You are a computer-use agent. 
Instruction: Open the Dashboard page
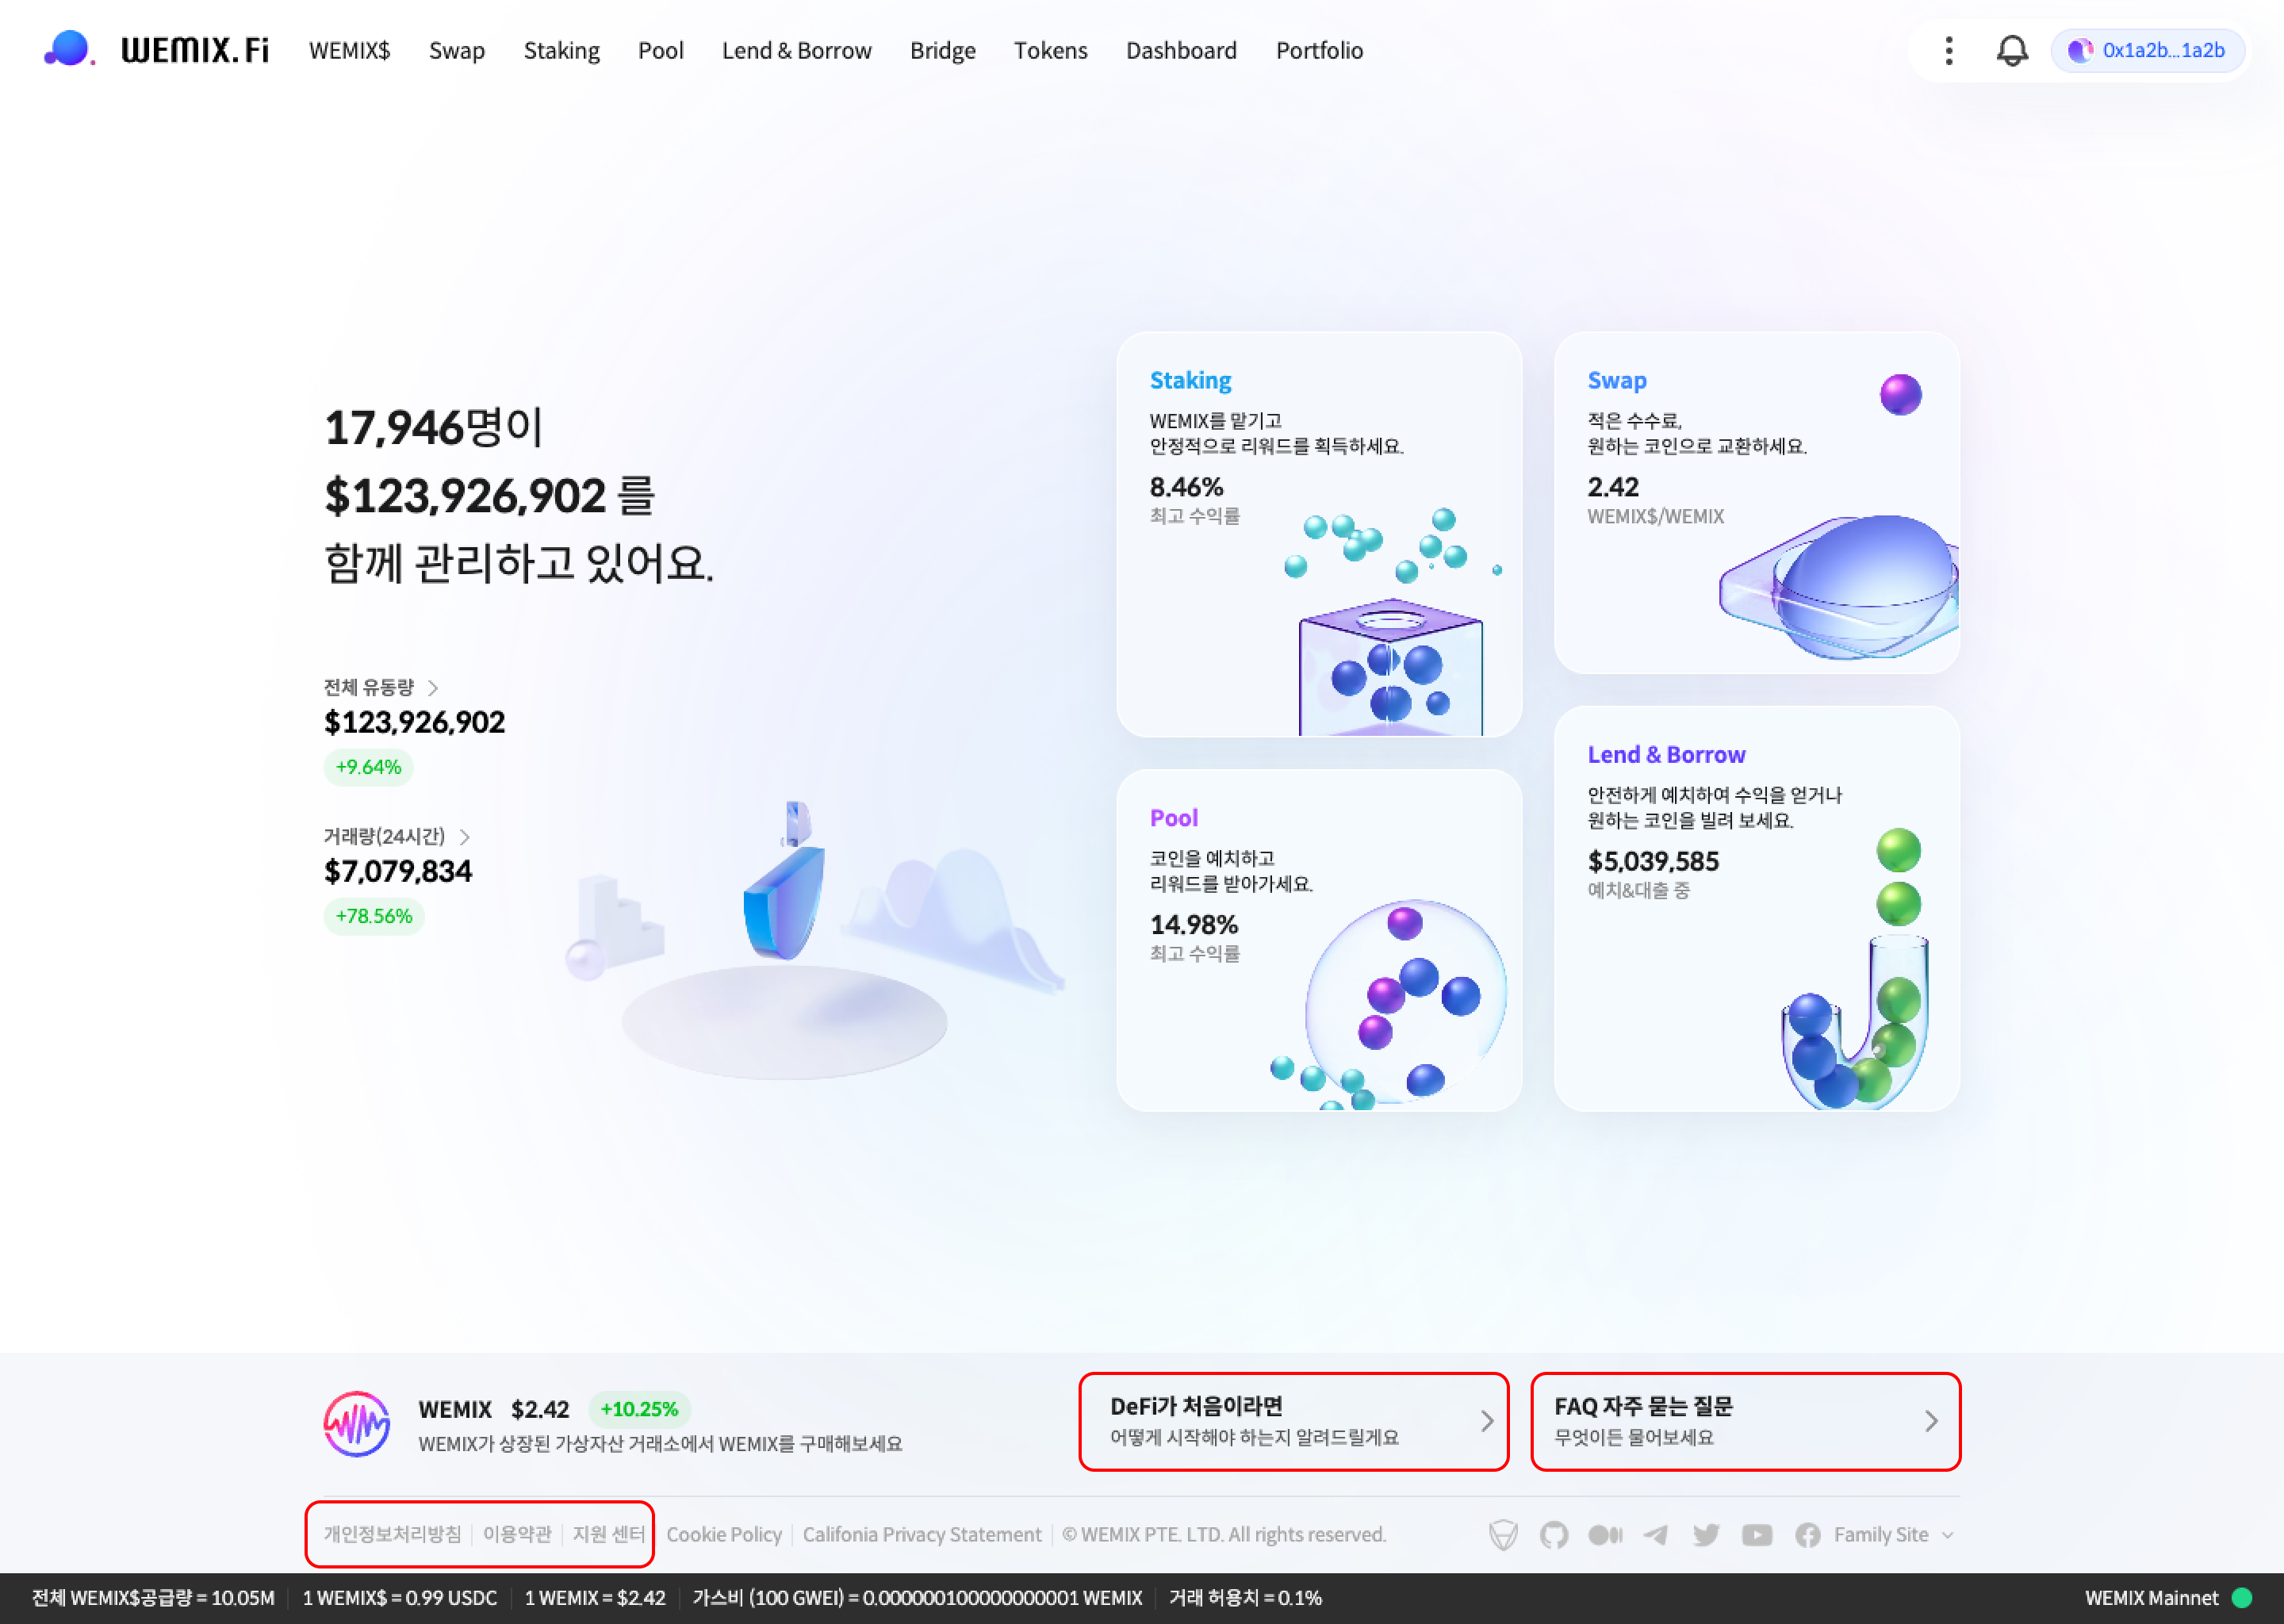coord(1182,50)
